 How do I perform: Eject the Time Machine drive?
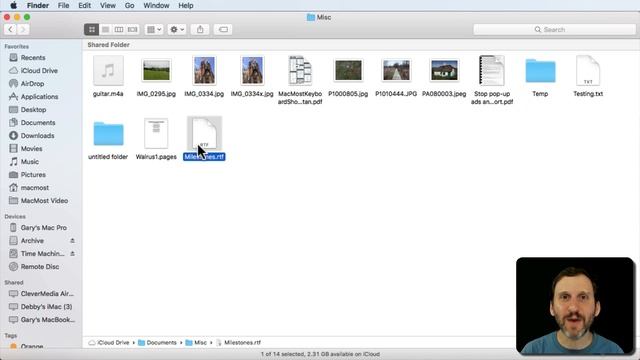pyautogui.click(x=72, y=253)
